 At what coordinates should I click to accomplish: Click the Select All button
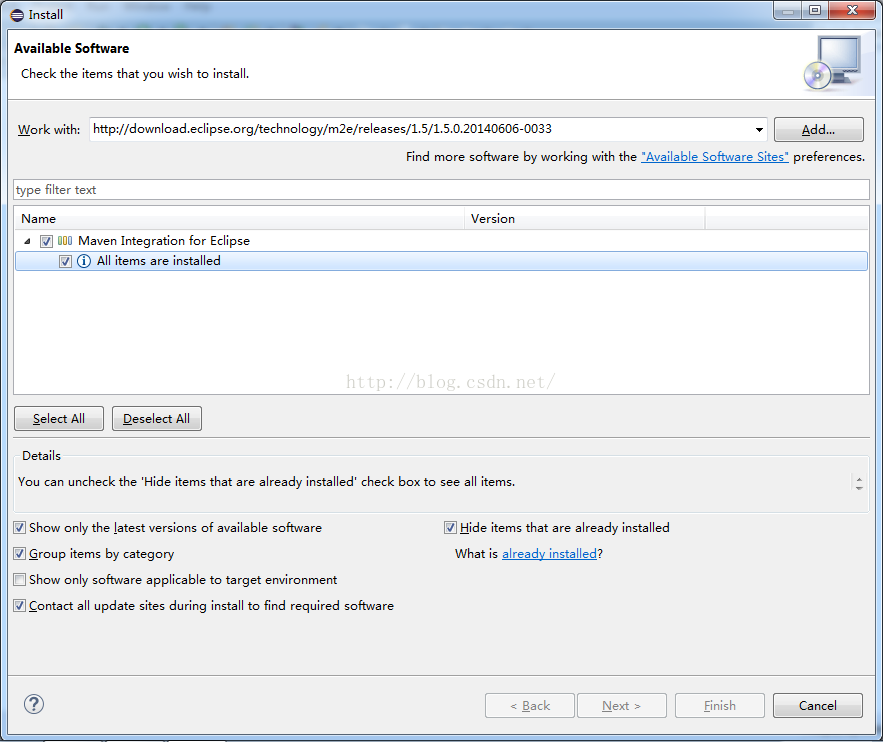pos(59,419)
